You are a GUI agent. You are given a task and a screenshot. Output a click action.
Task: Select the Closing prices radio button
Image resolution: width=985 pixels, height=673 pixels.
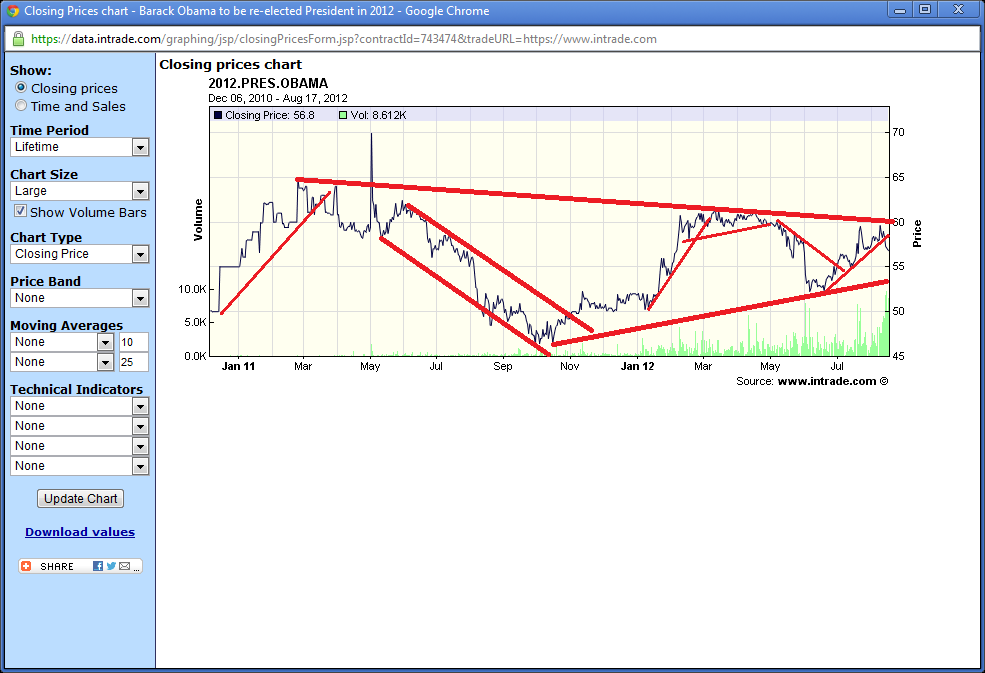(21, 87)
